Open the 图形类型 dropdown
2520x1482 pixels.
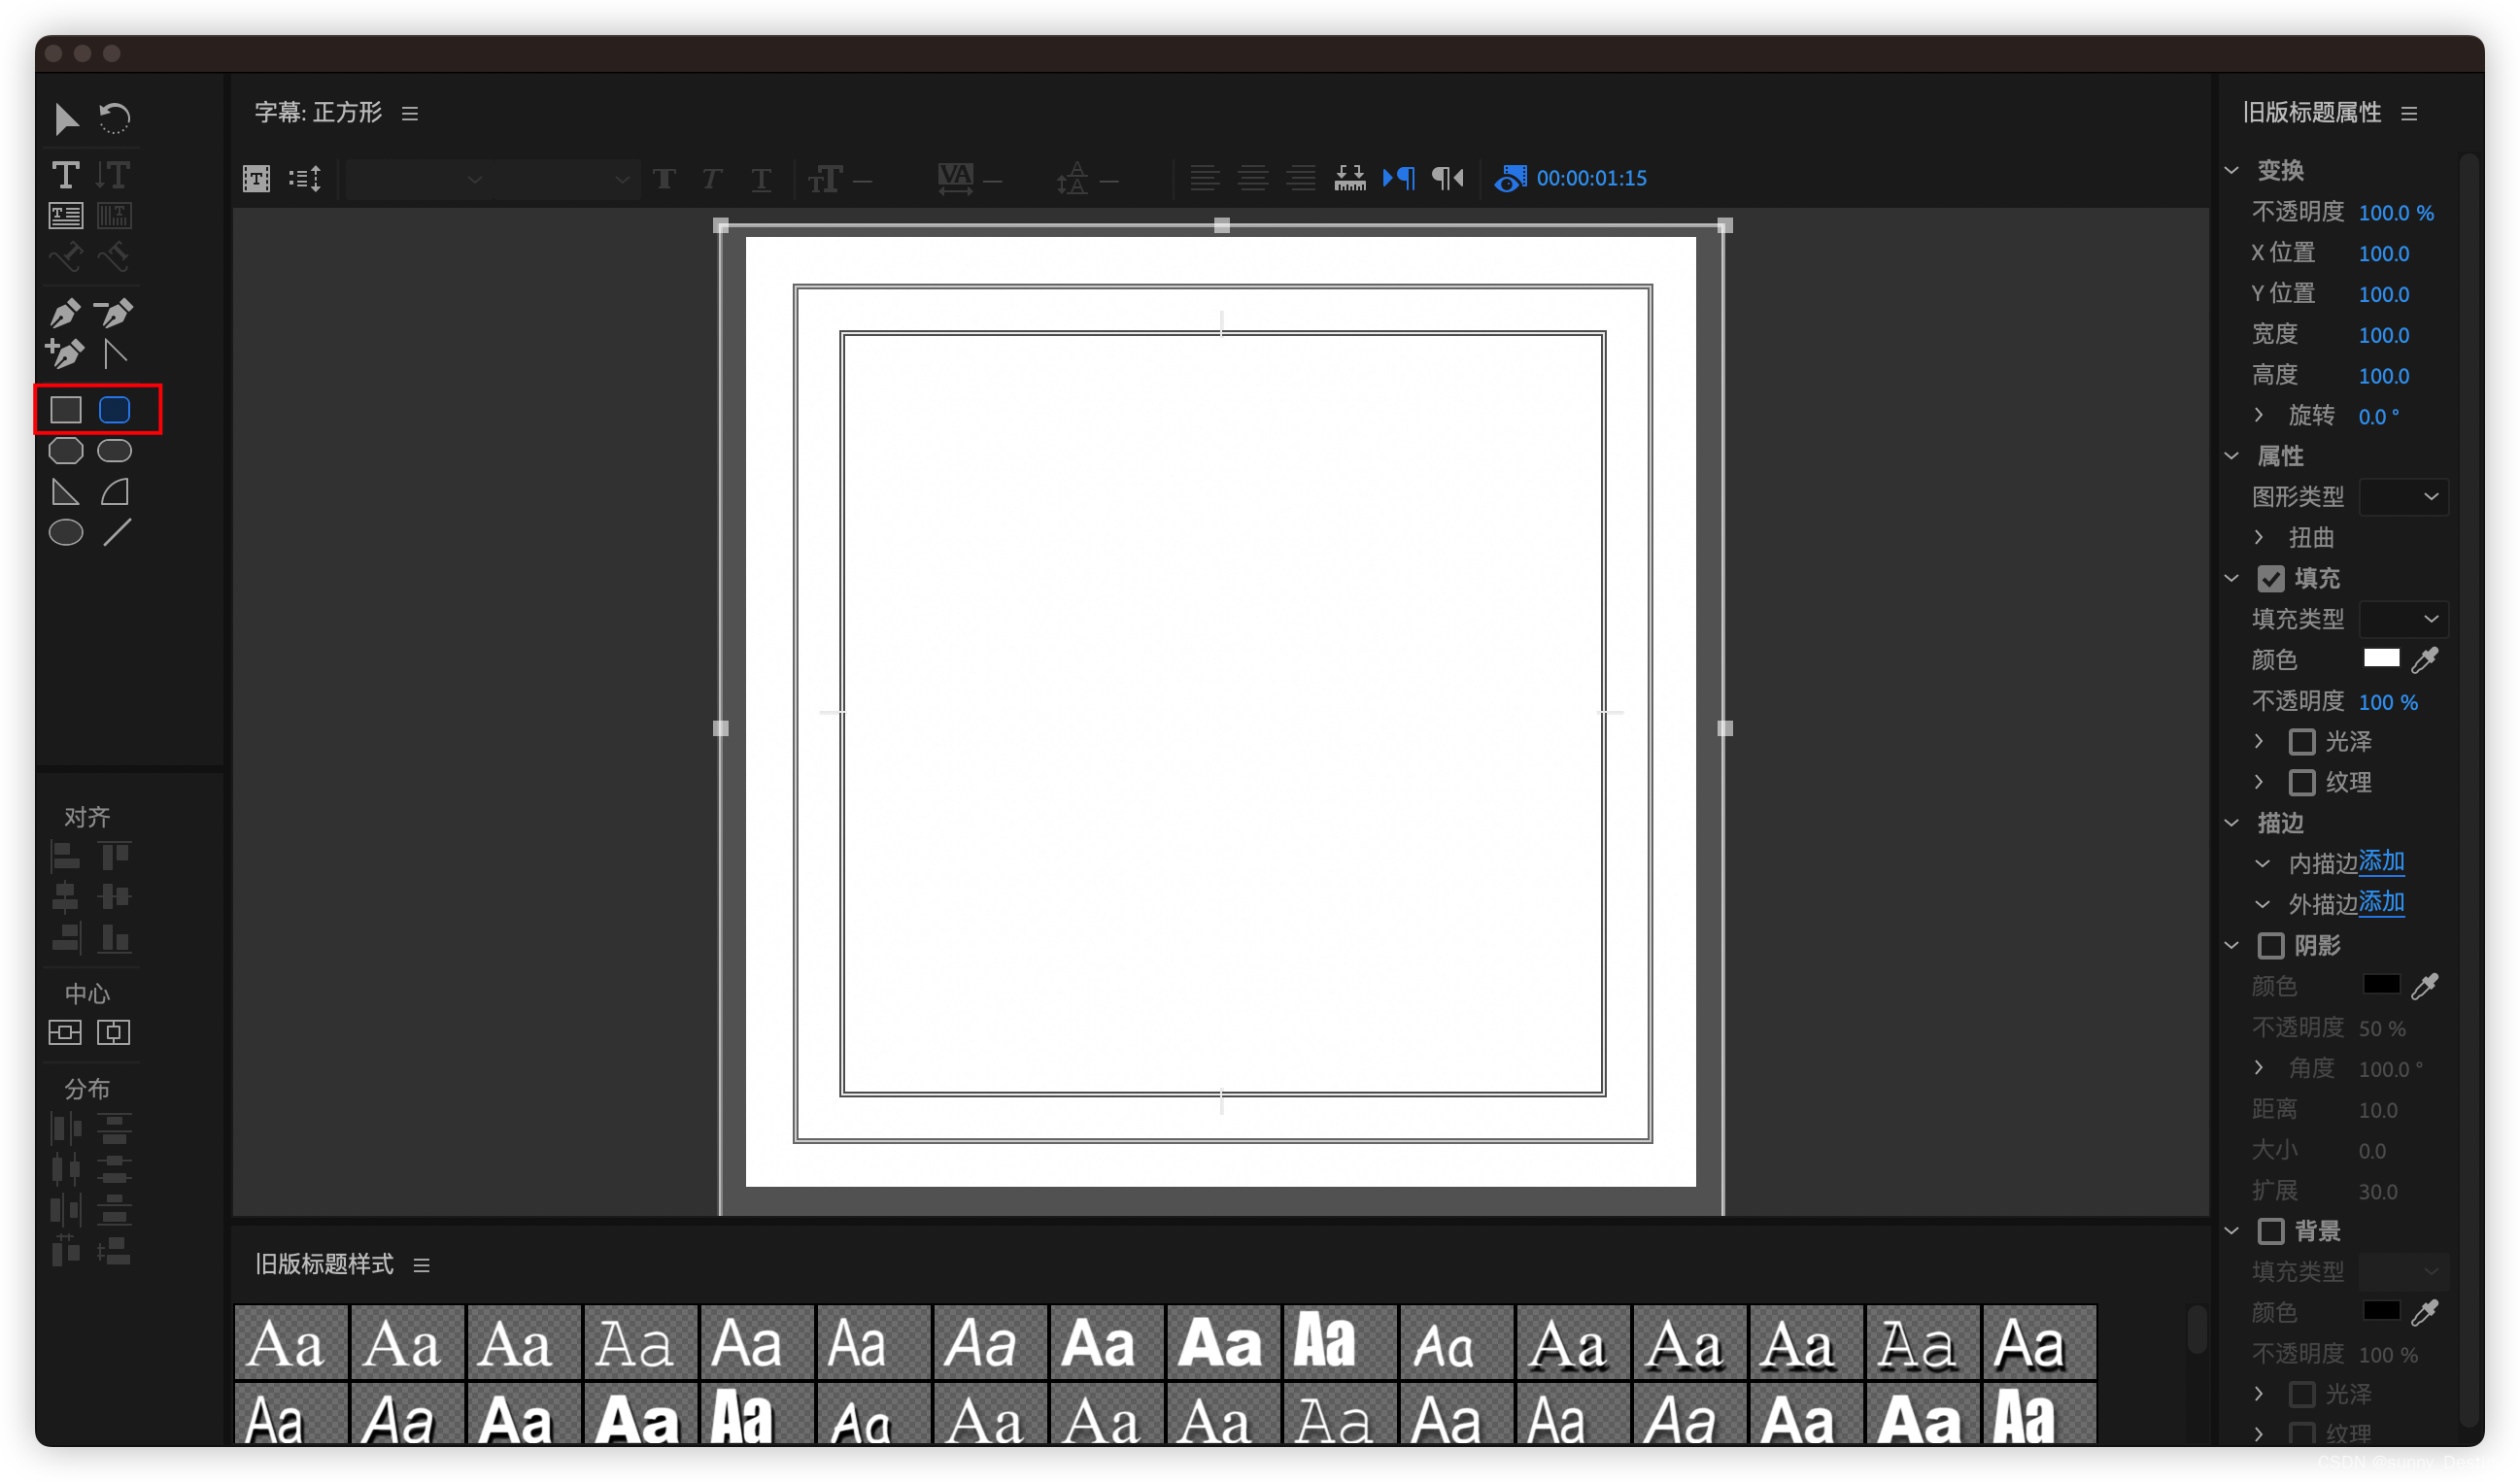[2403, 497]
